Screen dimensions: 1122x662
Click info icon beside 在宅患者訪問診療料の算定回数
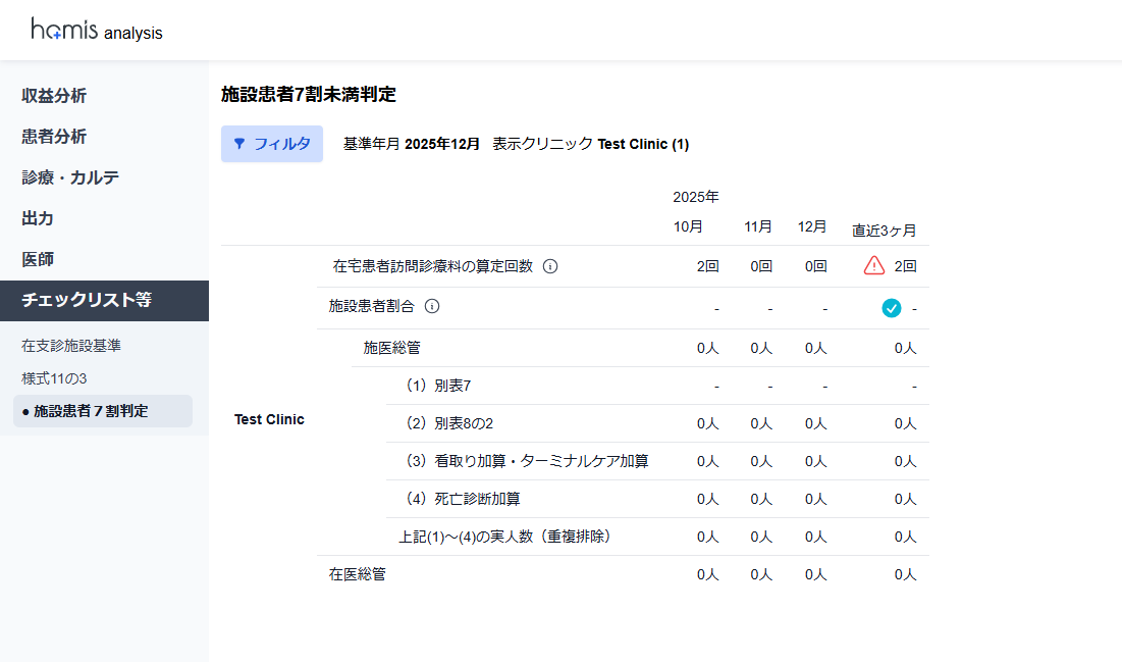pos(550,267)
